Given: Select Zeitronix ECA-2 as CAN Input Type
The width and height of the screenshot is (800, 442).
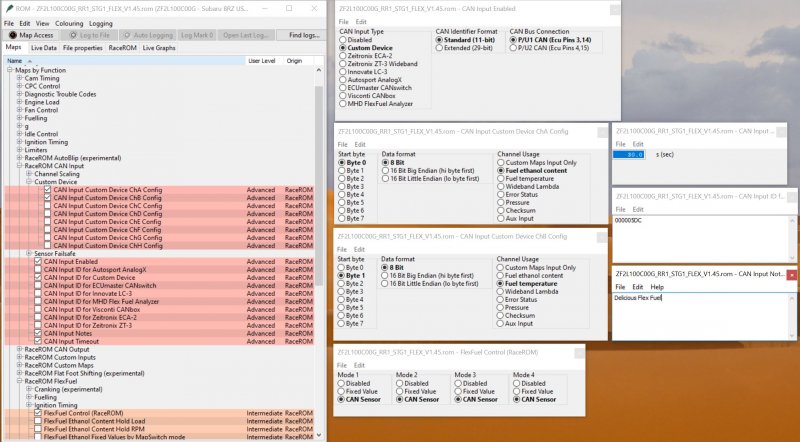Looking at the screenshot, I should (343, 58).
